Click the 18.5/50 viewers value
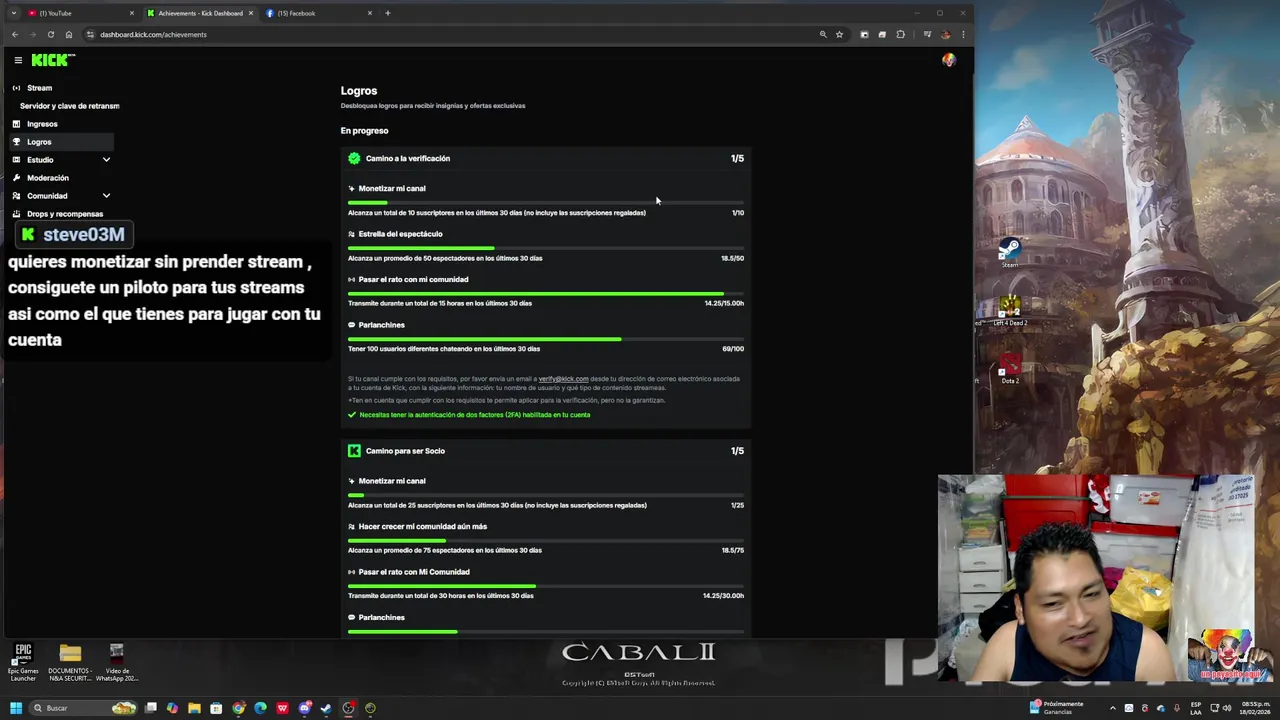 (x=732, y=258)
